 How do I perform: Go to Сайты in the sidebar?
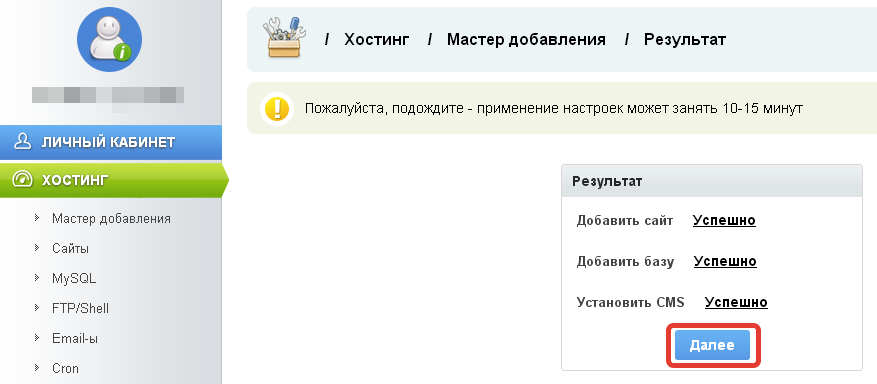point(70,248)
